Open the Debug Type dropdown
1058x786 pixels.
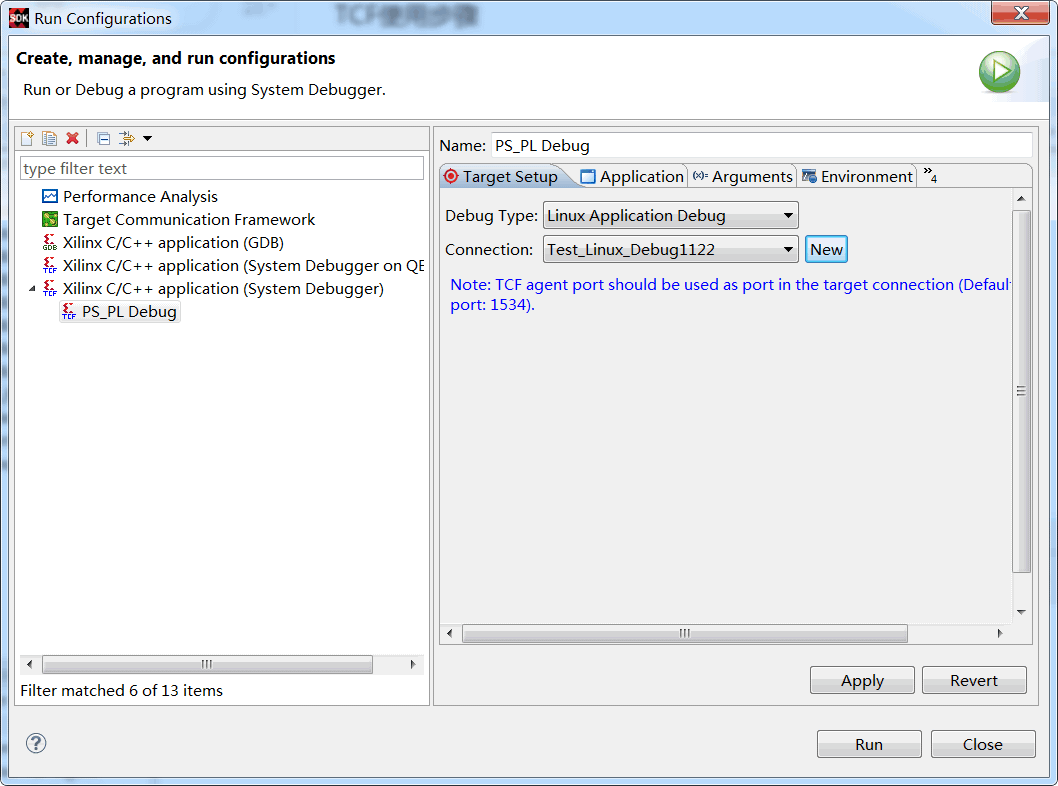786,214
